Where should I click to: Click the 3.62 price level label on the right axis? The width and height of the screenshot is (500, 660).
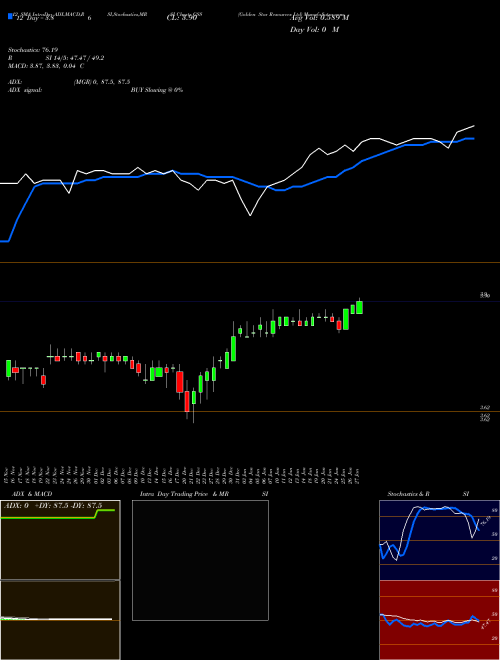pyautogui.click(x=485, y=407)
